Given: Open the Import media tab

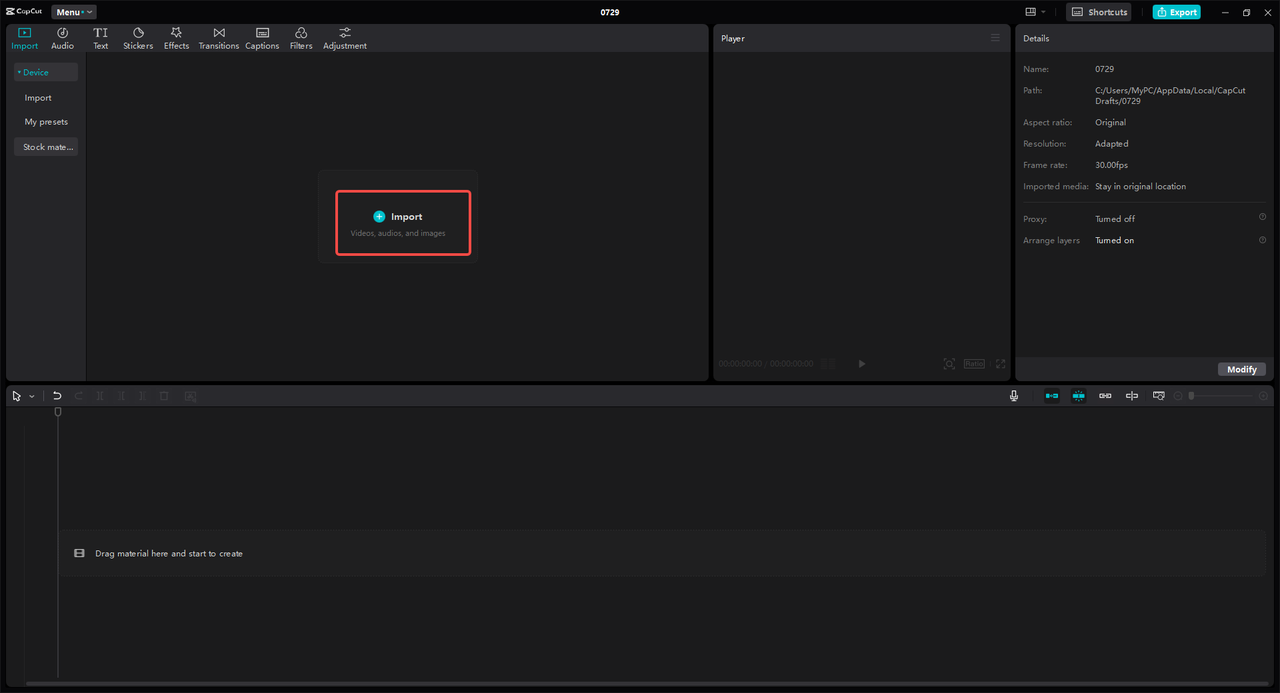Looking at the screenshot, I should tap(25, 38).
